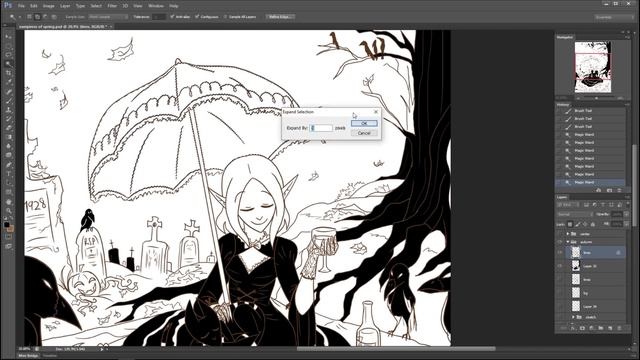Click the background color swatch
Screen dimensions: 640x360
coord(10,228)
